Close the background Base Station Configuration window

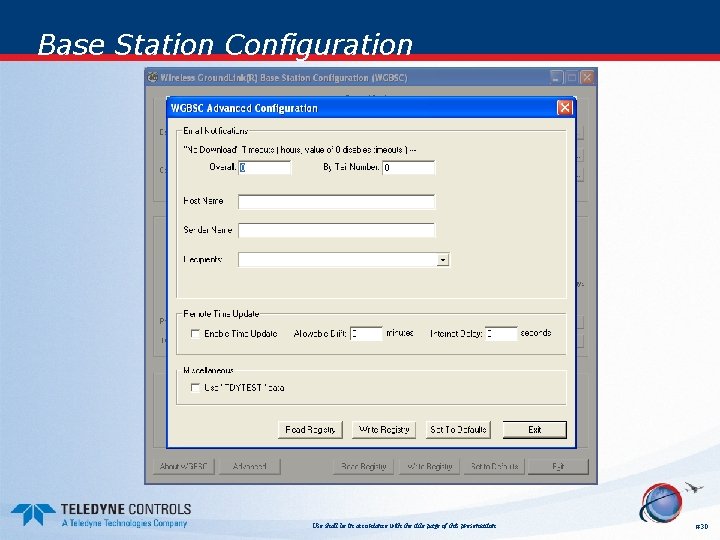[587, 78]
